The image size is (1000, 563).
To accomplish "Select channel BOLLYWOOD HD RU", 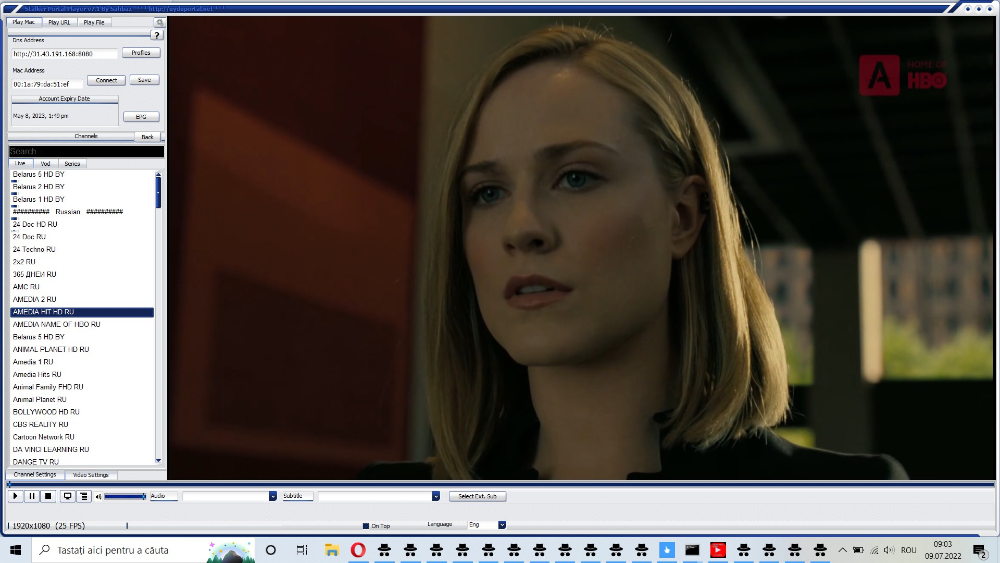I will 46,412.
